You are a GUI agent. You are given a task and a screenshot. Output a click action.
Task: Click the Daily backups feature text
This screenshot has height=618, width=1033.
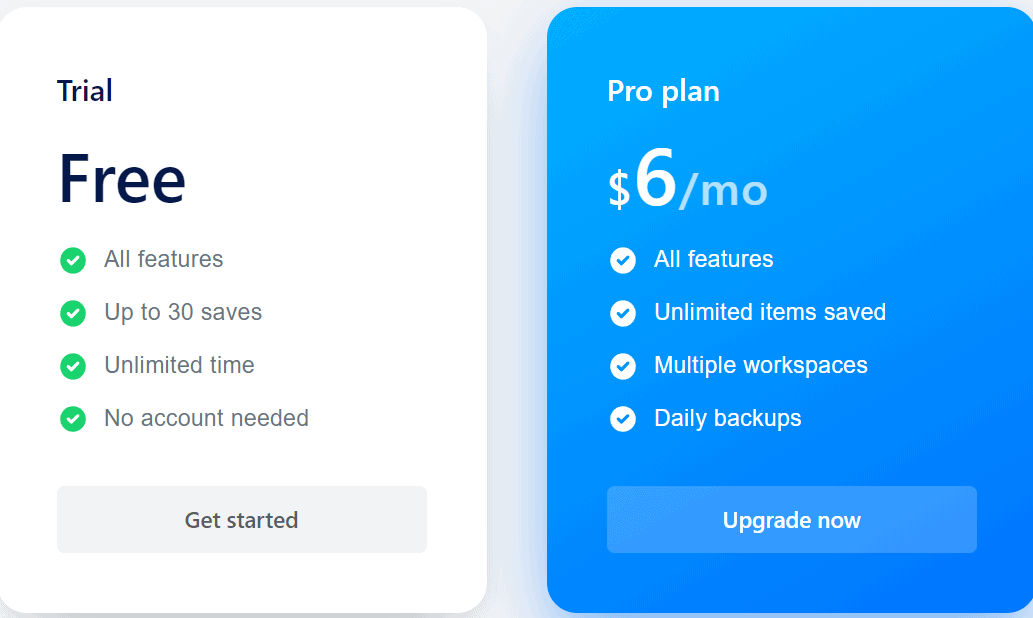click(727, 419)
